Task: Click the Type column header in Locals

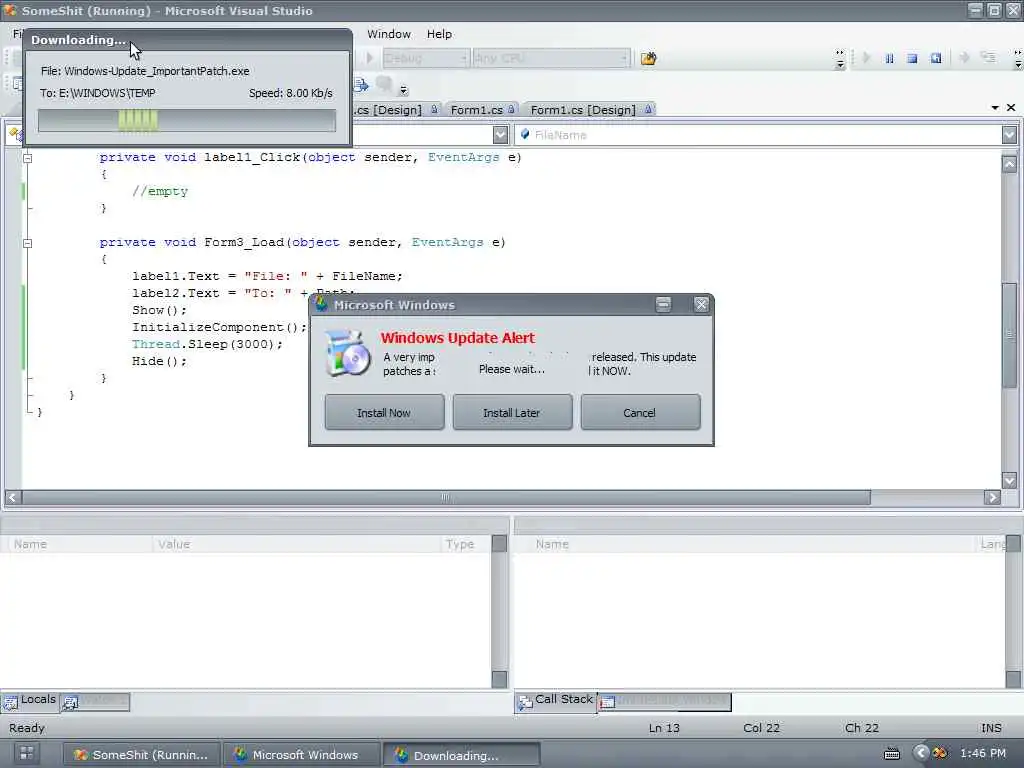Action: pos(466,544)
